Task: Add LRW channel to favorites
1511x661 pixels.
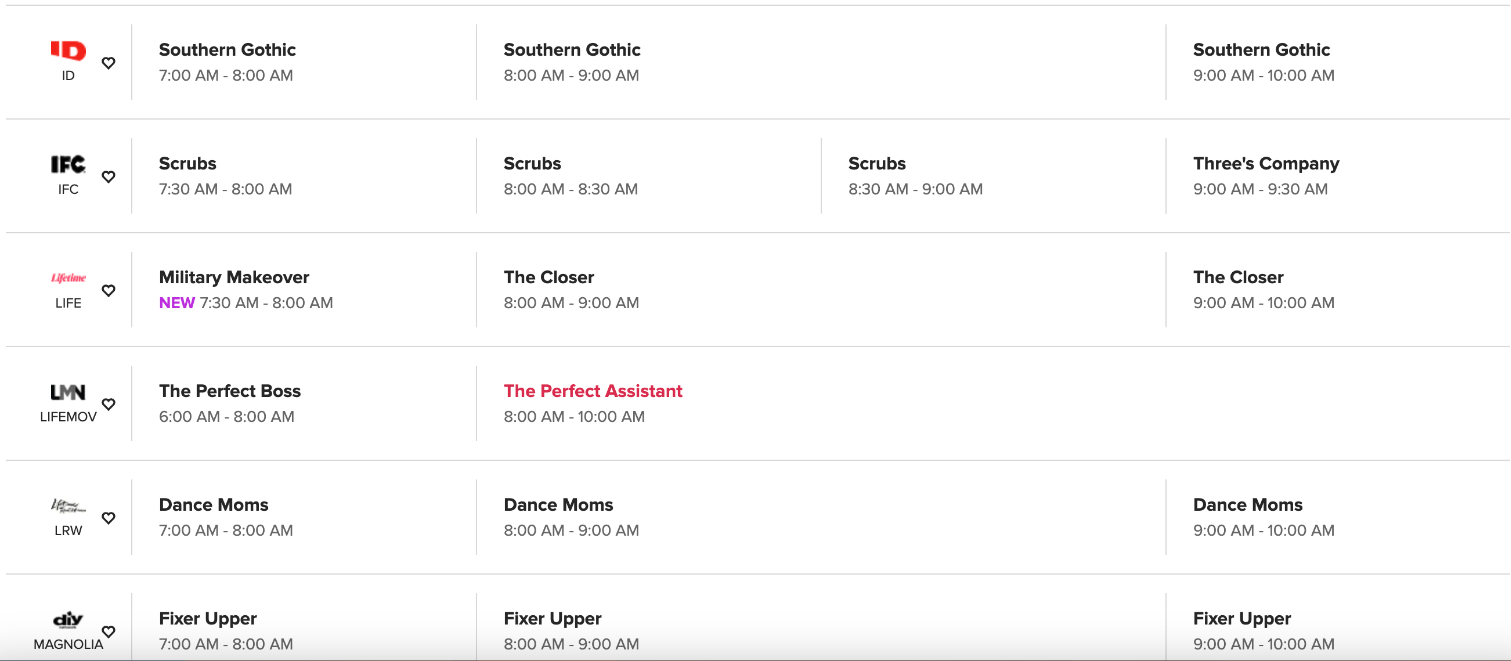Action: 109,518
